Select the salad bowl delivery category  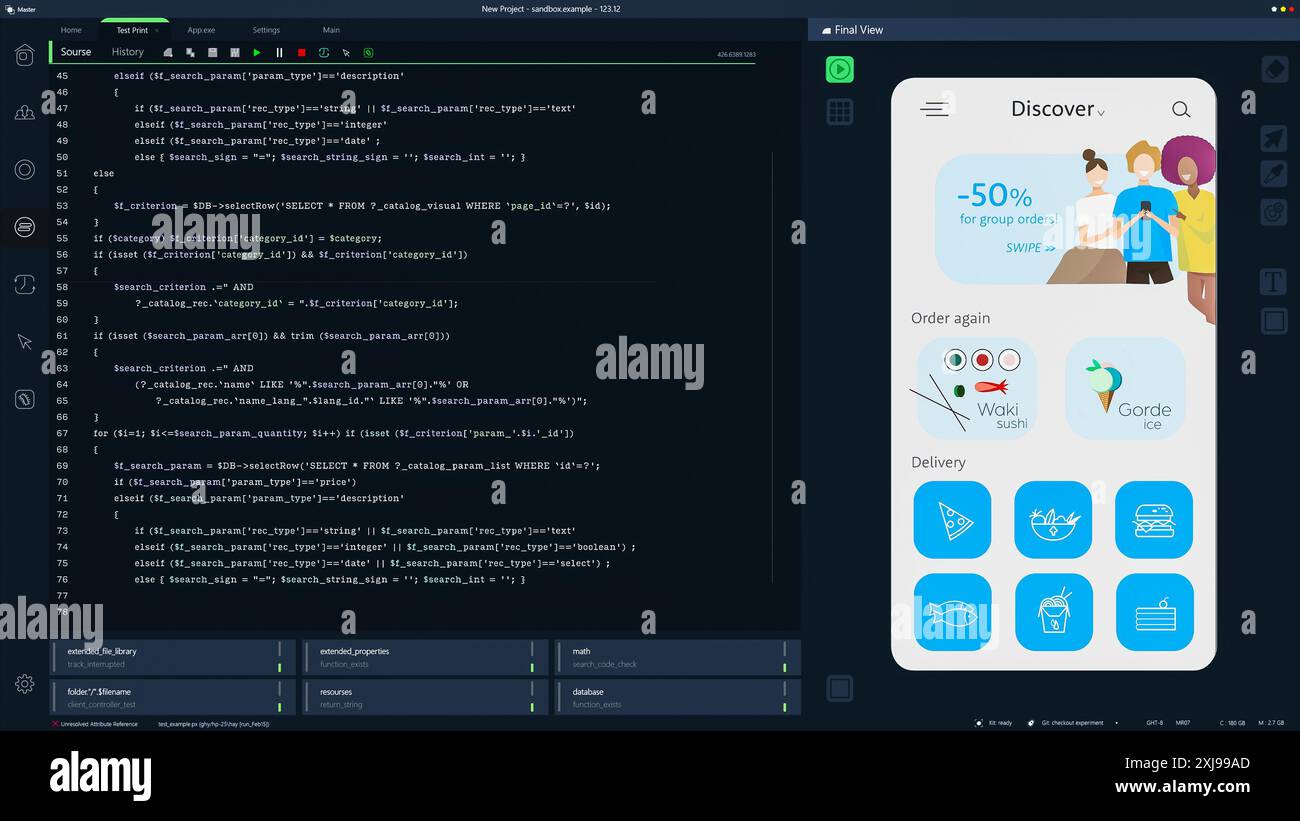(1053, 520)
